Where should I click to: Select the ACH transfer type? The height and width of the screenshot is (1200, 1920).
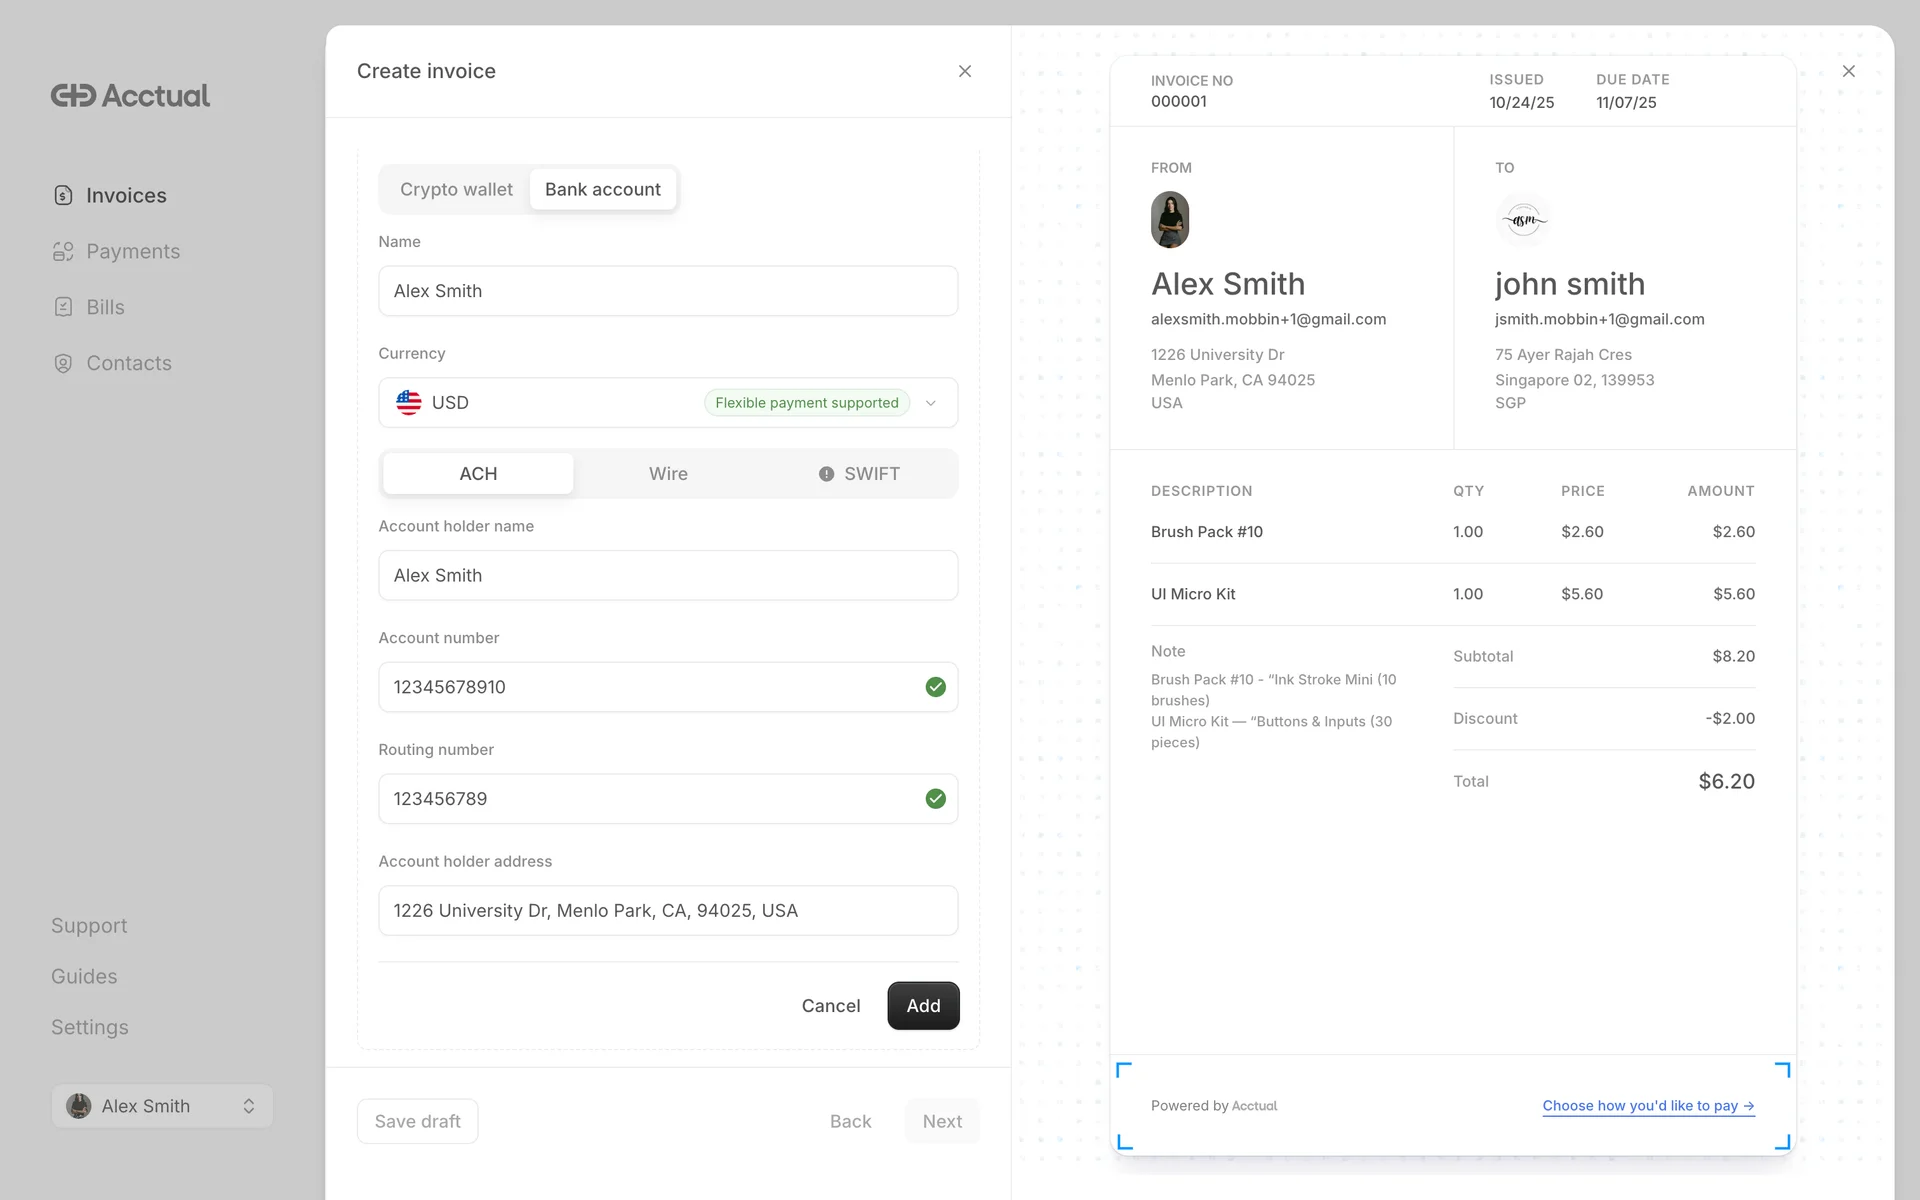pos(478,474)
